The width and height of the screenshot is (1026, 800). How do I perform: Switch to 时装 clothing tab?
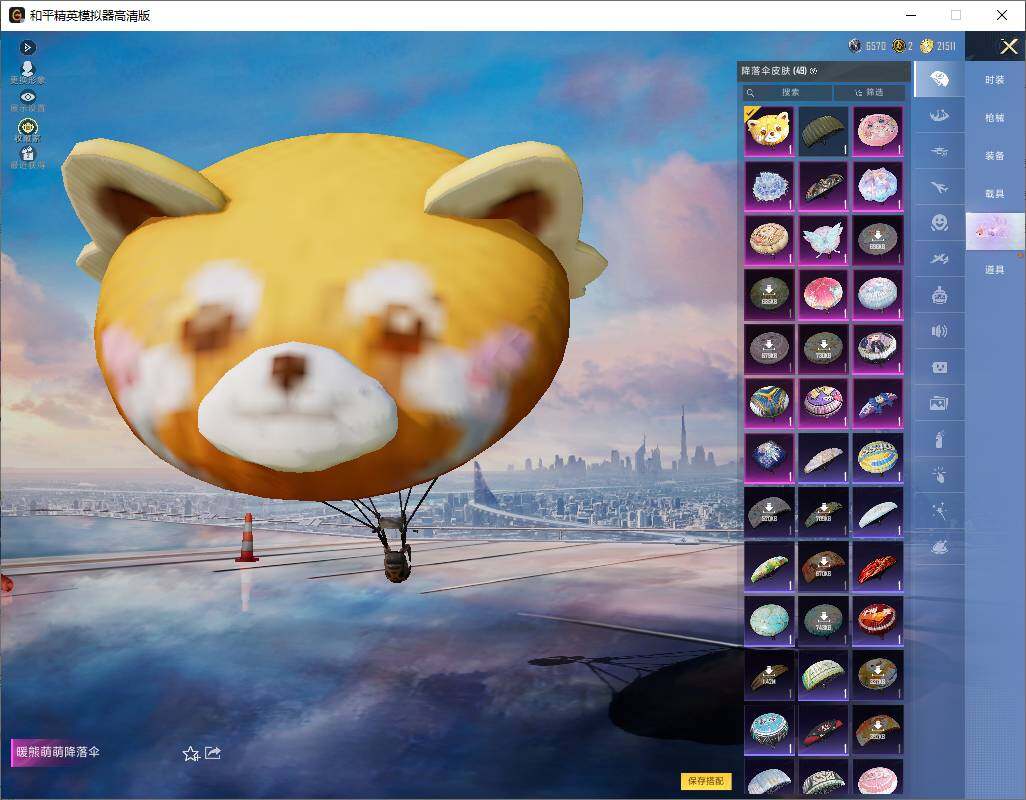[x=995, y=80]
